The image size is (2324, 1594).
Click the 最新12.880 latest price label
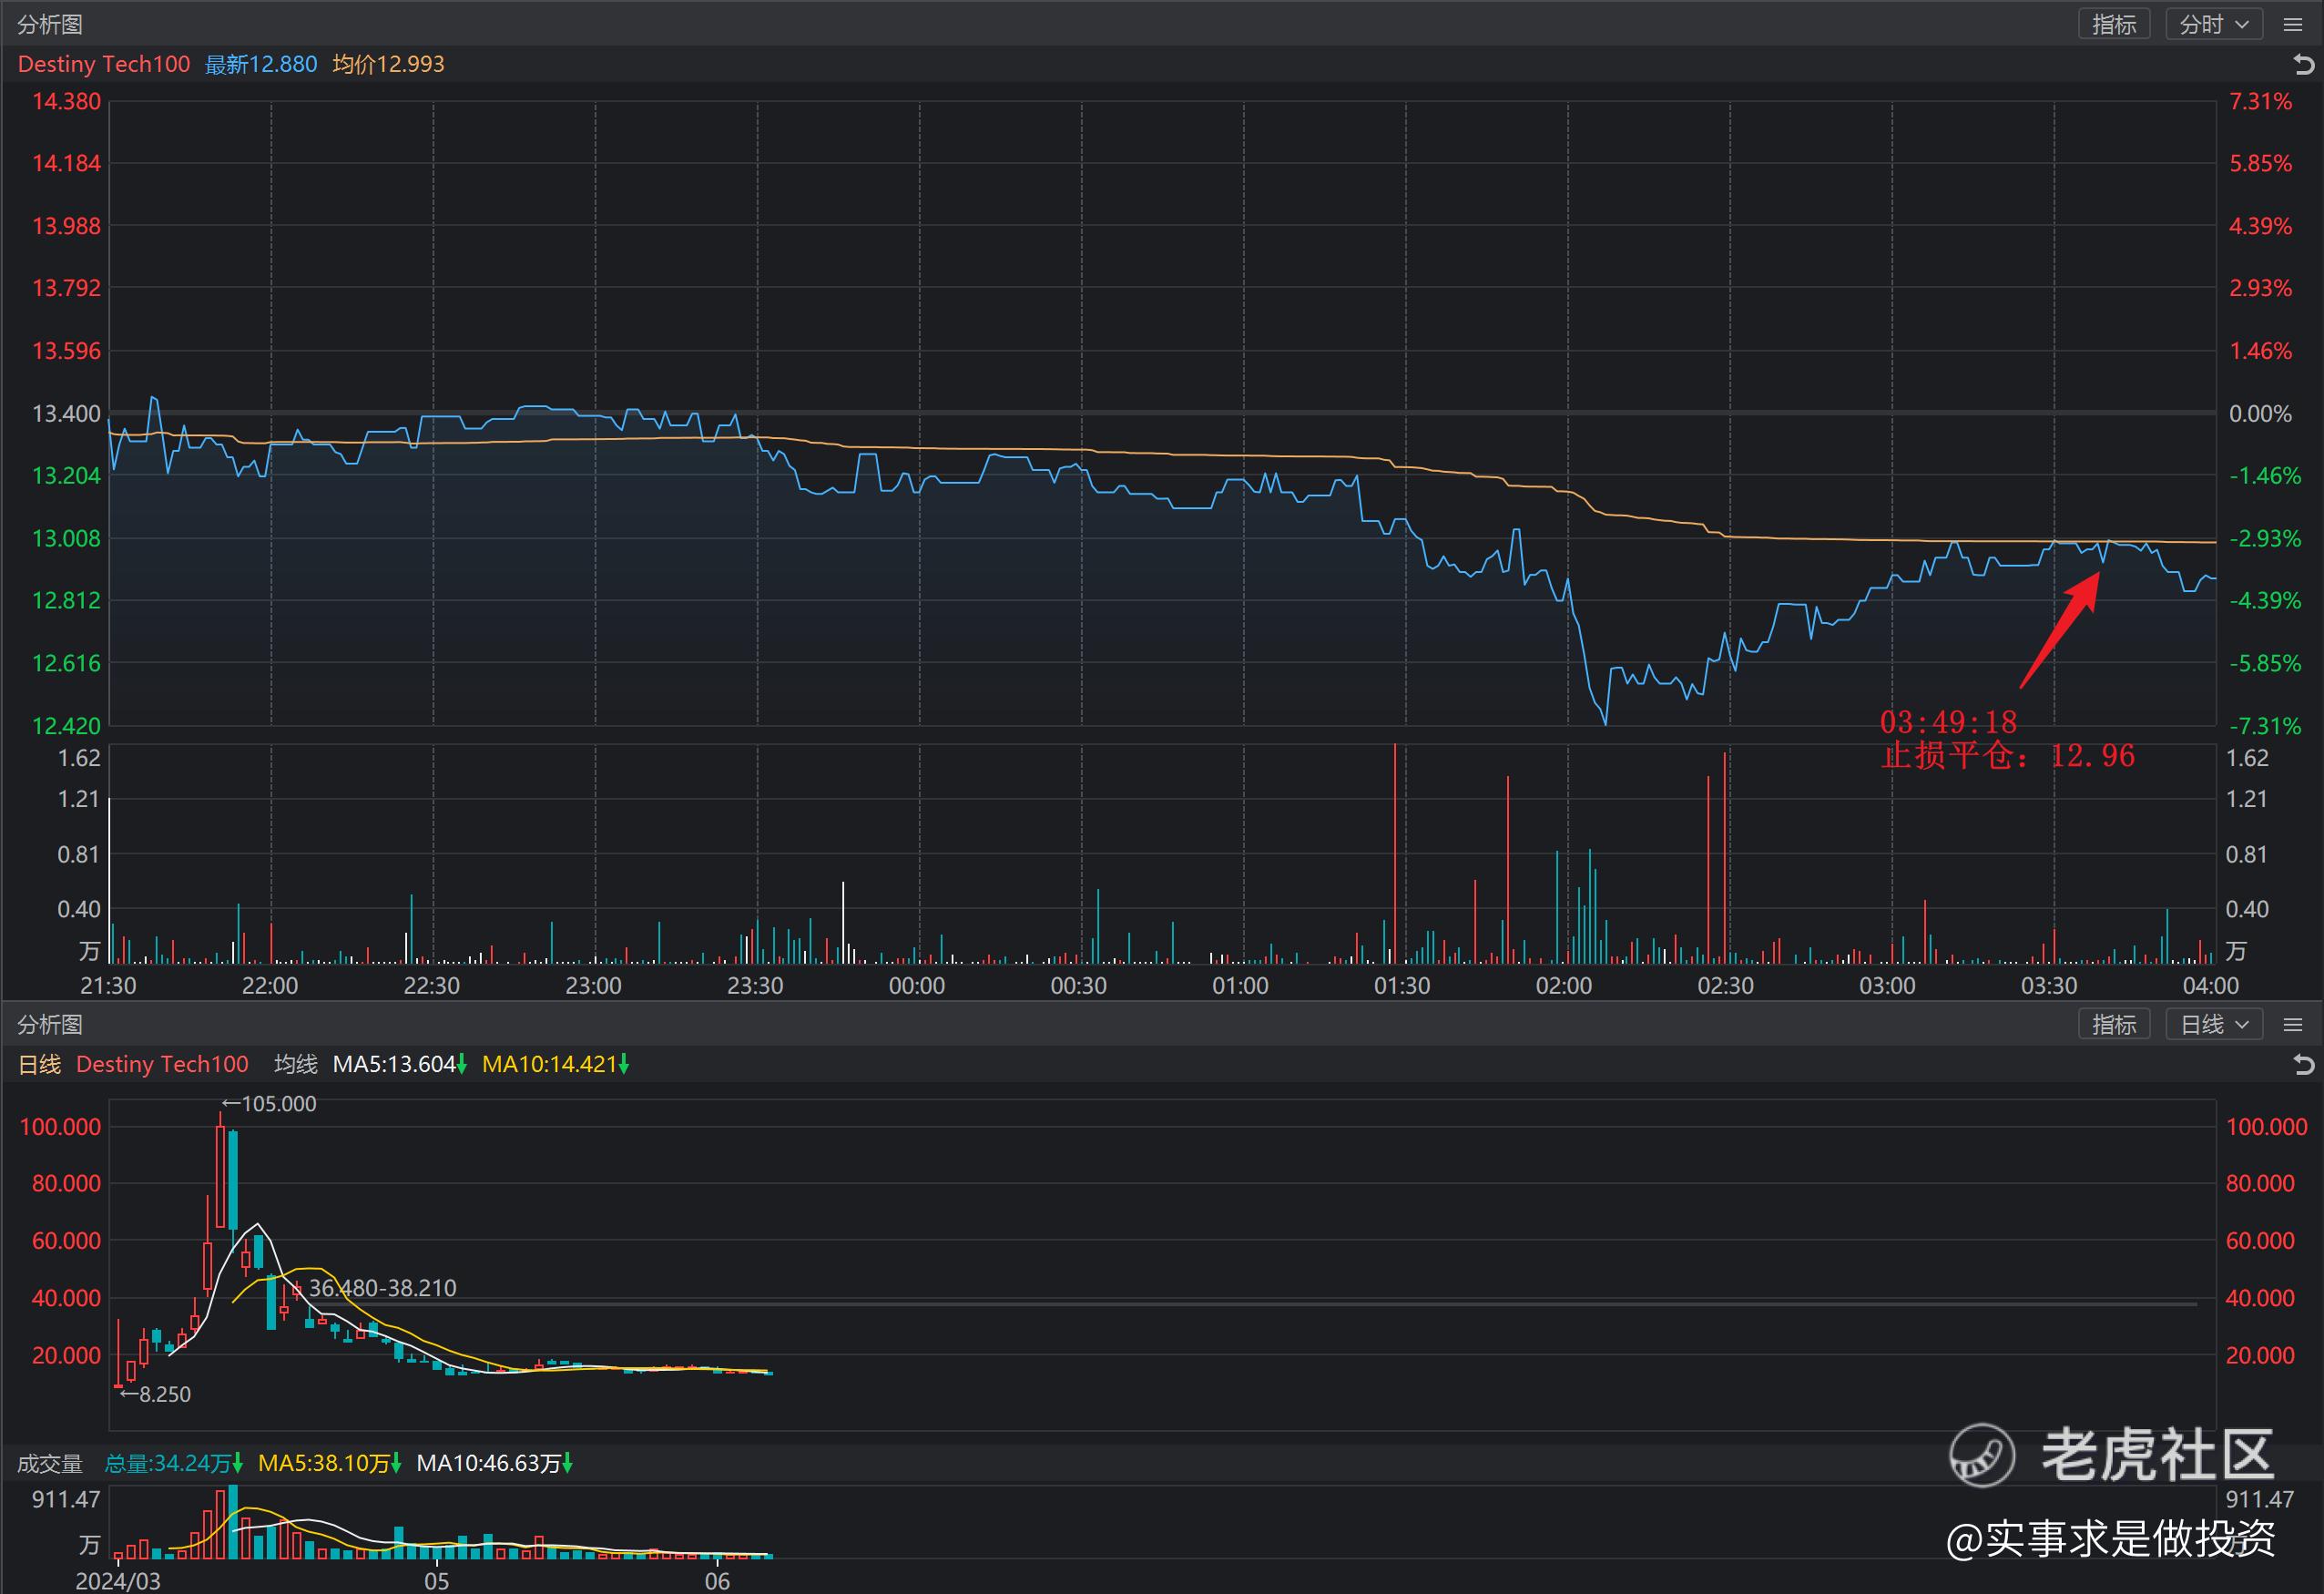click(x=261, y=64)
